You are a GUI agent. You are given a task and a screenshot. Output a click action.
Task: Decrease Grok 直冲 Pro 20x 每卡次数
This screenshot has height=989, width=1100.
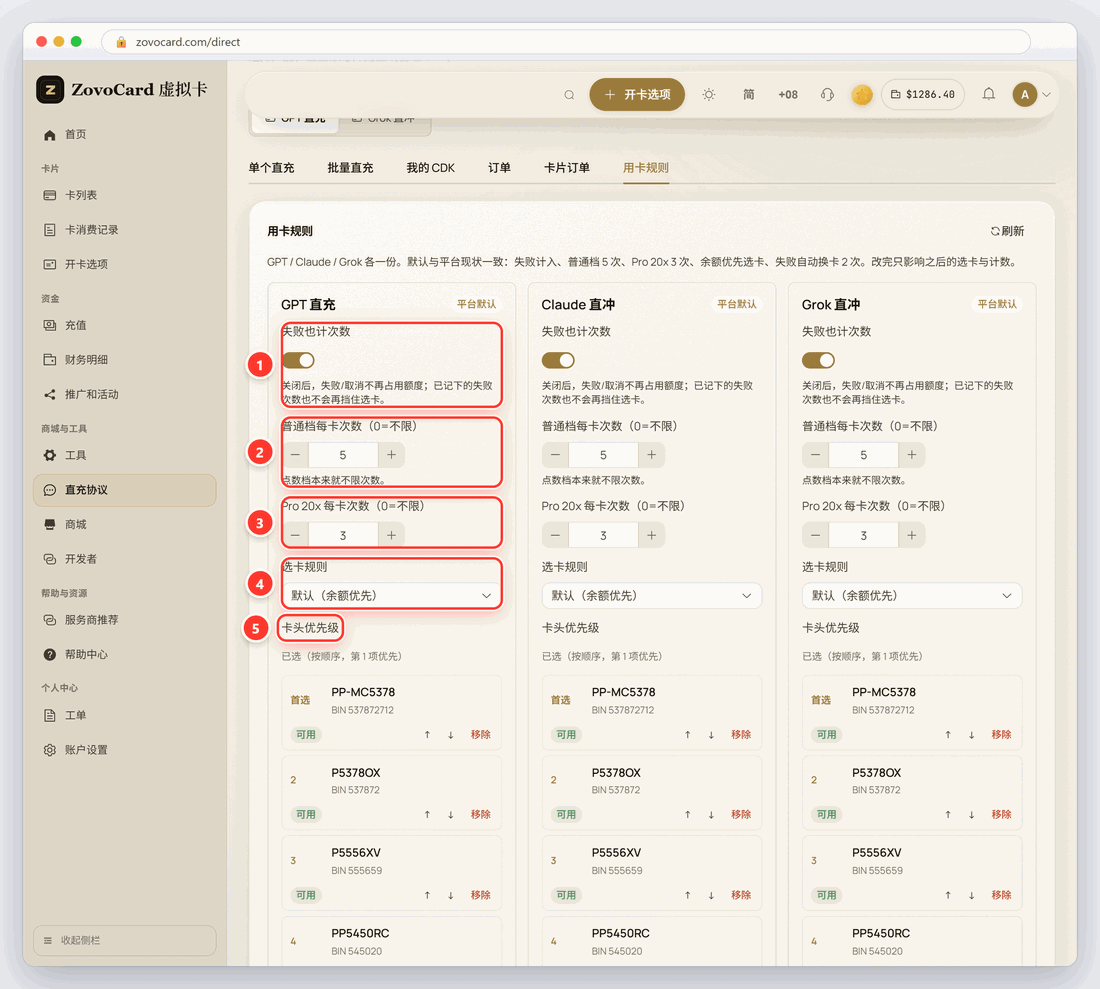815,536
